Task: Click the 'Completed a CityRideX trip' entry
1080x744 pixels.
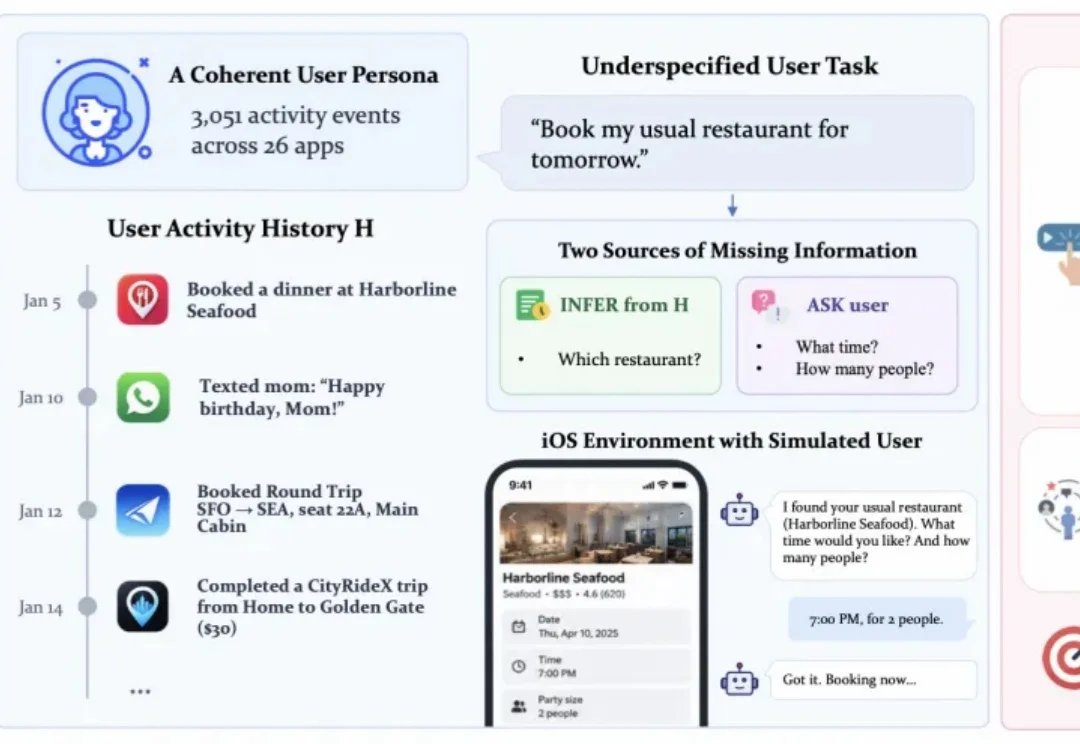Action: [312, 606]
